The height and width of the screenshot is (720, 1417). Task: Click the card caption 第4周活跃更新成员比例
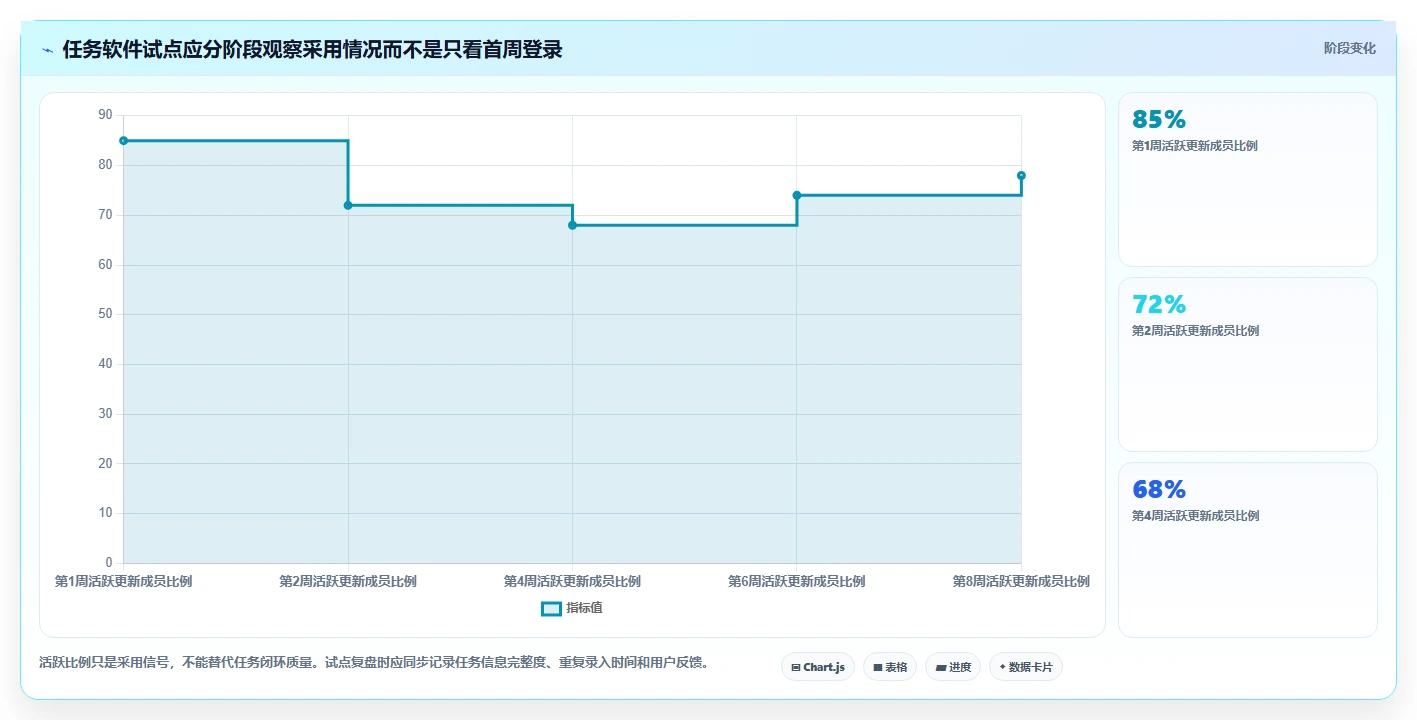tap(1195, 516)
